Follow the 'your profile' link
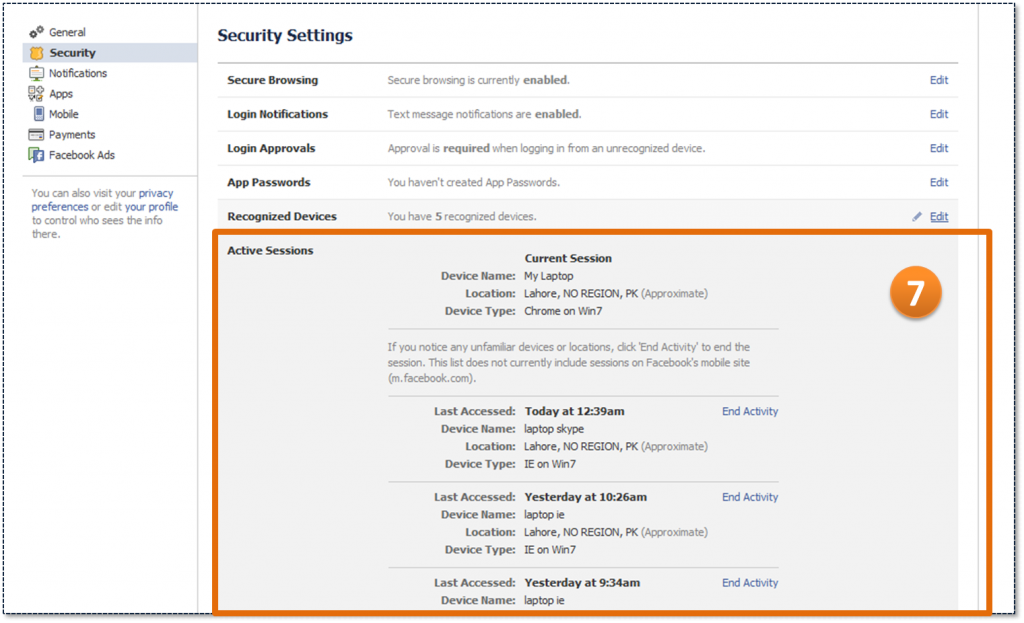 pos(151,206)
